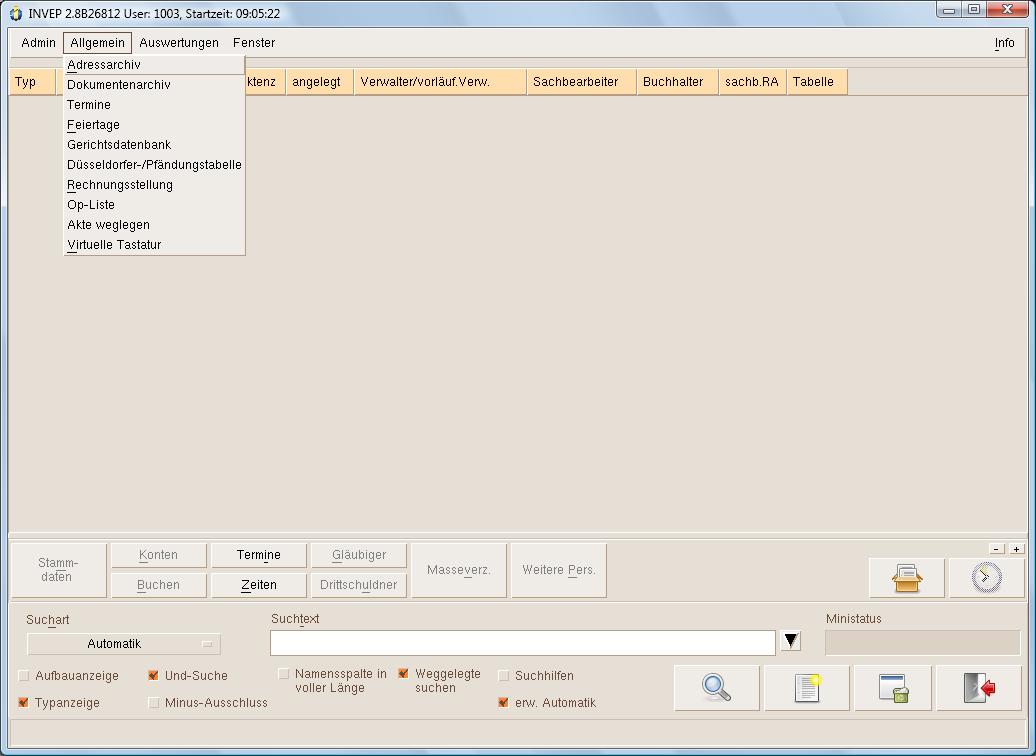Open Düsseldorfer-/Pfändungstabelle entry
The height and width of the screenshot is (756, 1036).
point(154,165)
